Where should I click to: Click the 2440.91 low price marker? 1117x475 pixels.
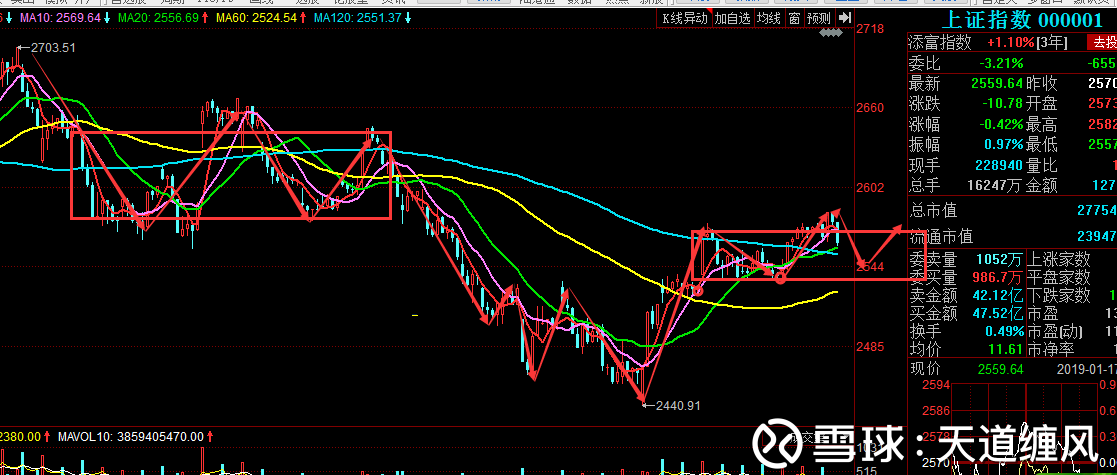677,405
